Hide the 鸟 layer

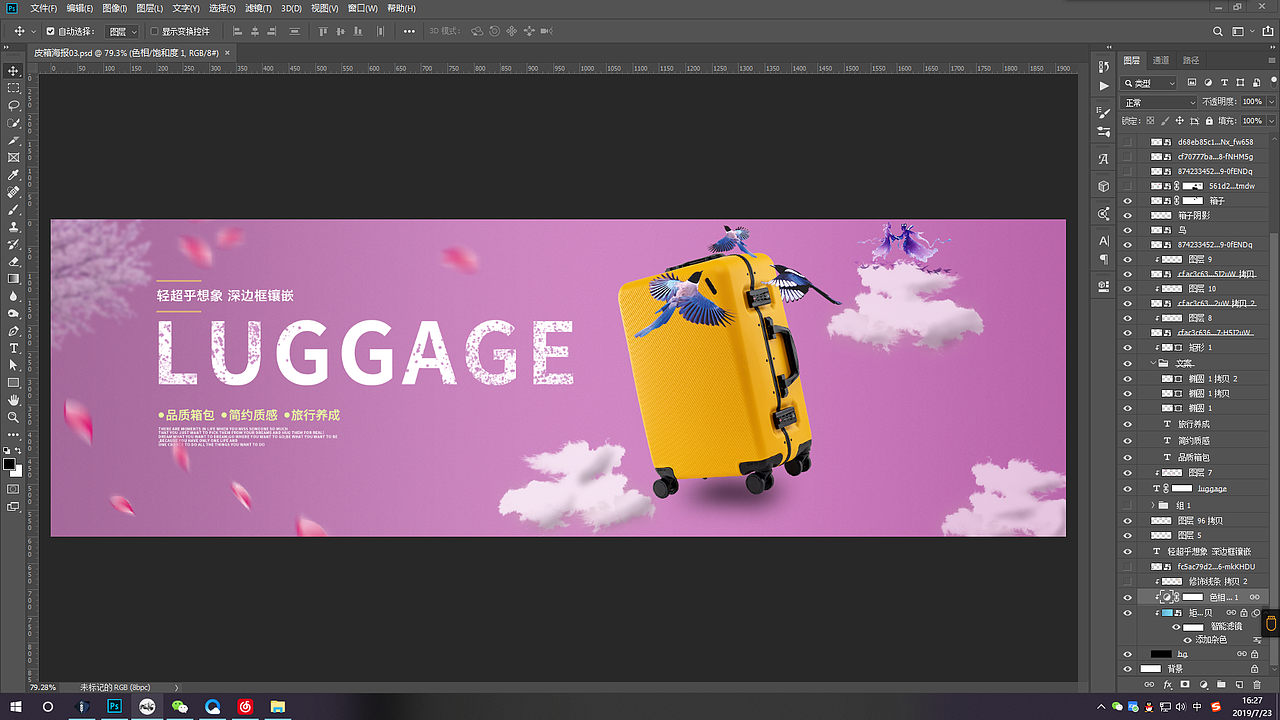pos(1128,230)
